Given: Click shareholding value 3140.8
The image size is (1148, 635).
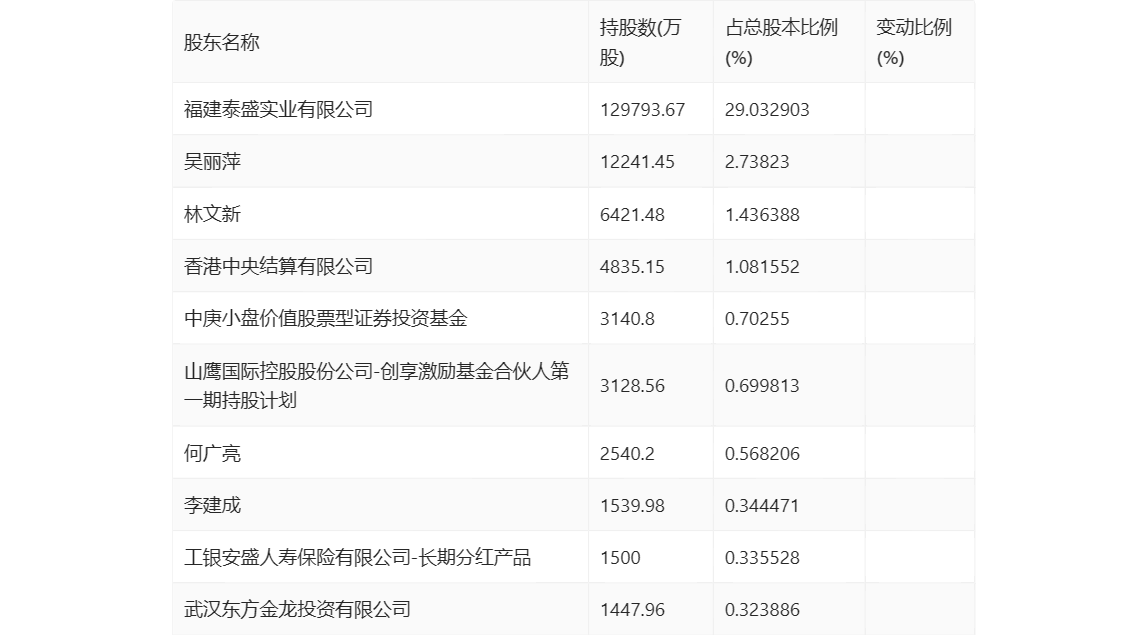Looking at the screenshot, I should (627, 319).
